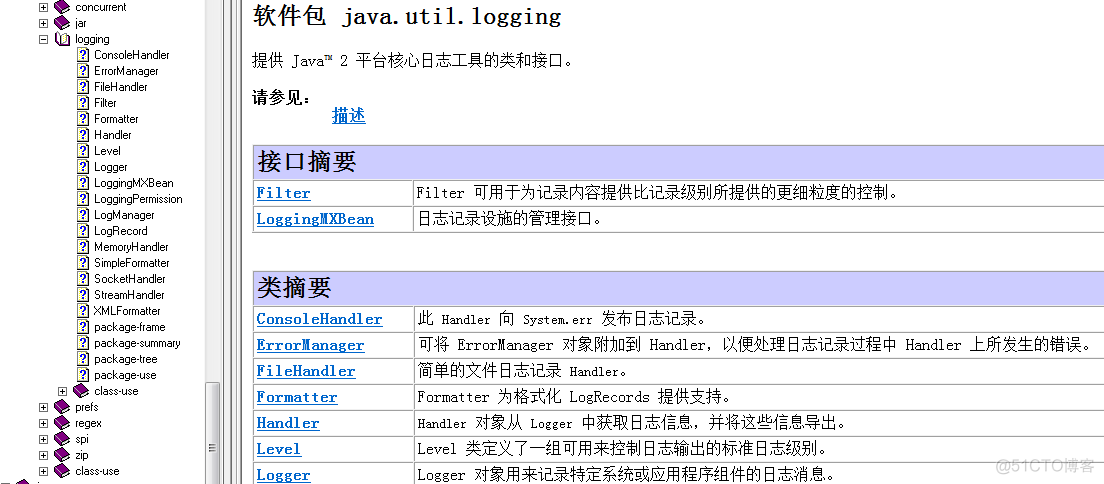This screenshot has width=1104, height=484.
Task: Expand the regex tree node
Action: [x=44, y=423]
